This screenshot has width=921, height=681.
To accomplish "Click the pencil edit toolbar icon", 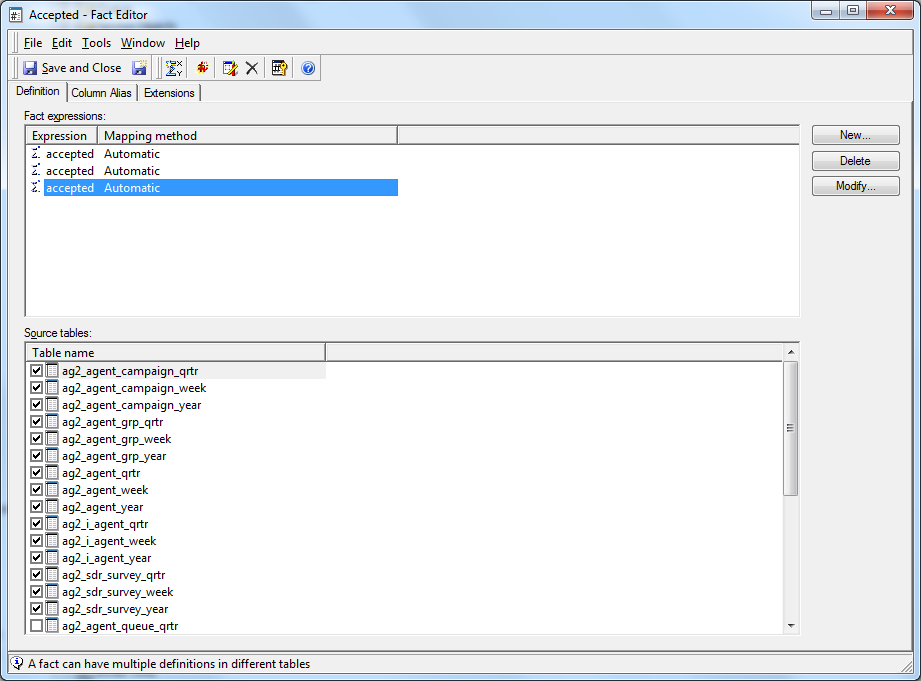I will point(230,68).
